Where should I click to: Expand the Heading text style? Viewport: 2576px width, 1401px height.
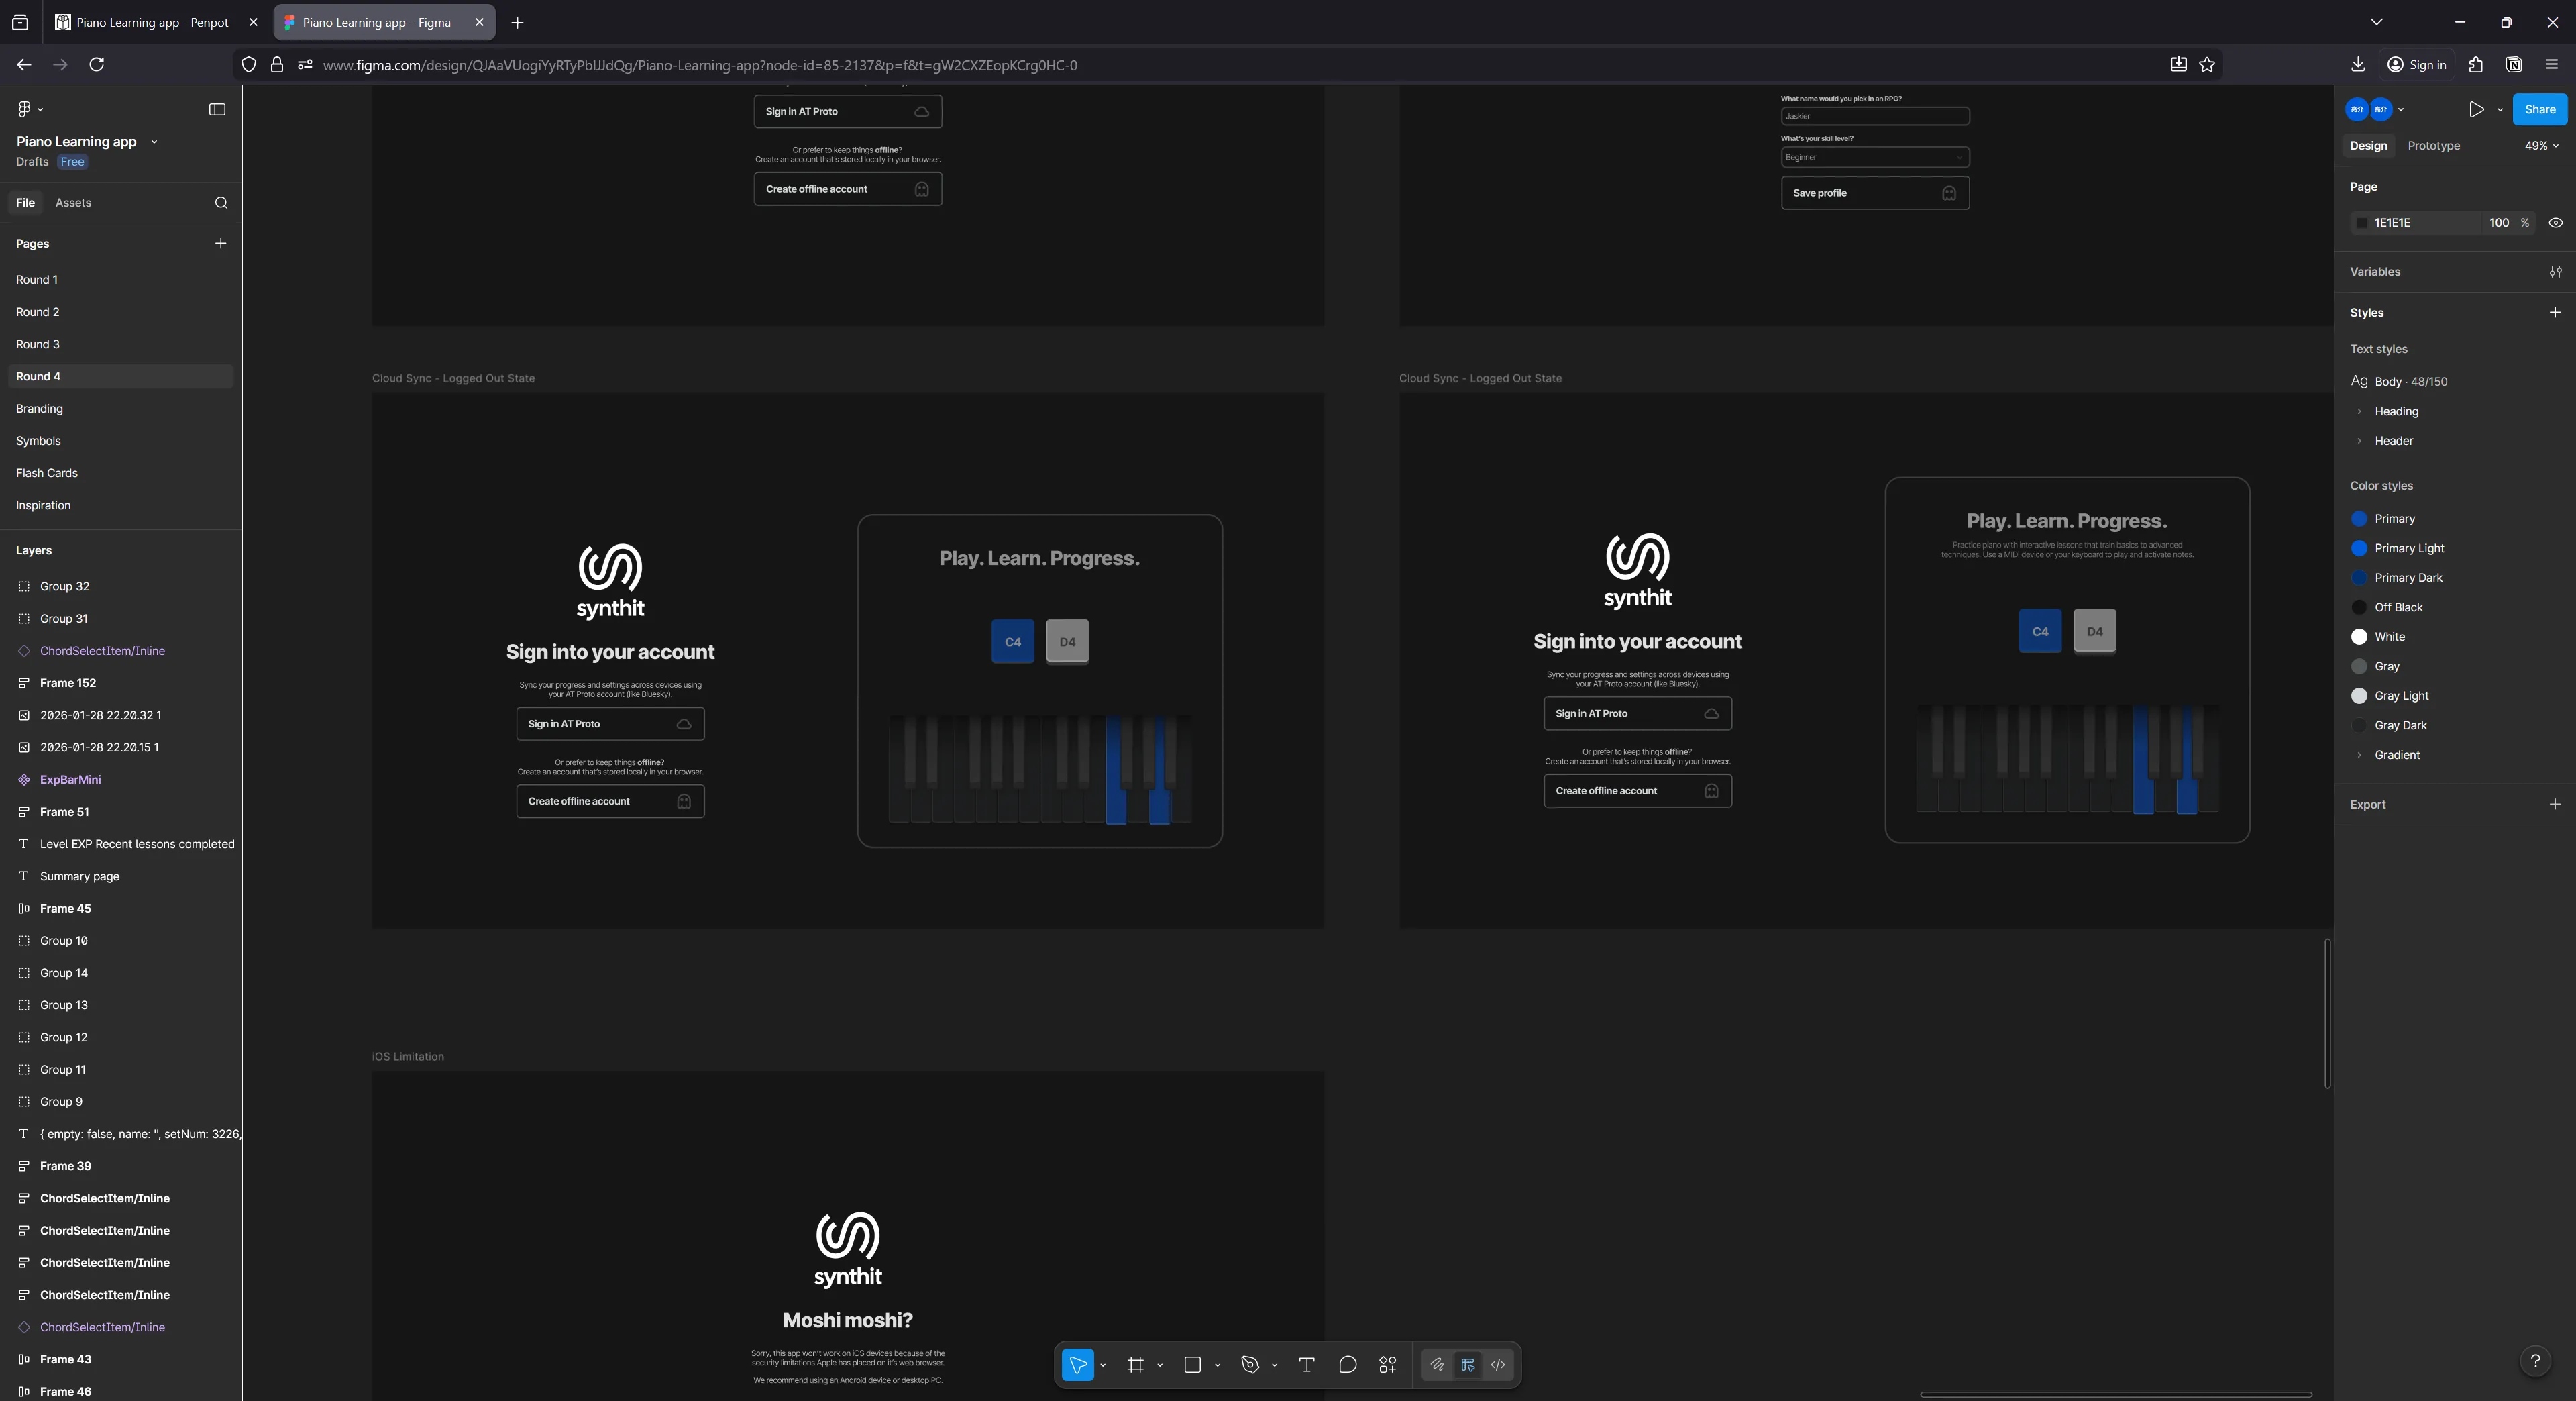tap(2360, 411)
